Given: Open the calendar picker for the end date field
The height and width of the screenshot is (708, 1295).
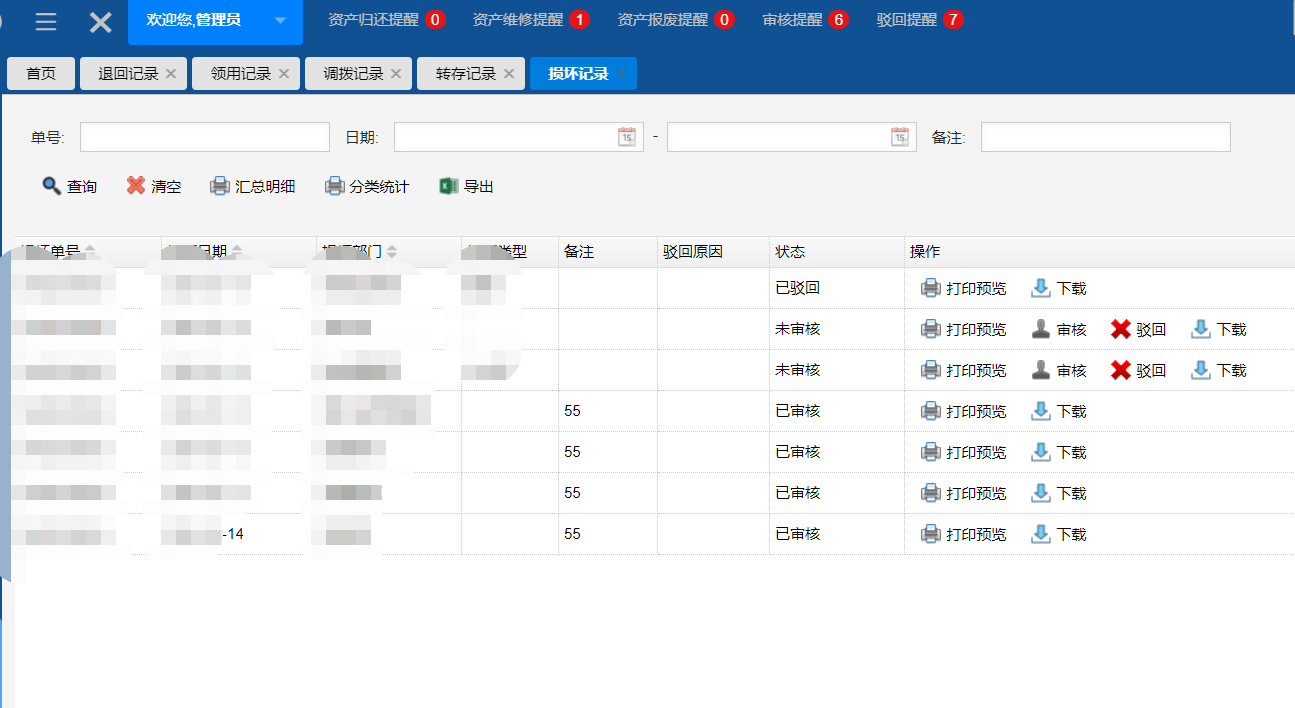Looking at the screenshot, I should point(898,136).
